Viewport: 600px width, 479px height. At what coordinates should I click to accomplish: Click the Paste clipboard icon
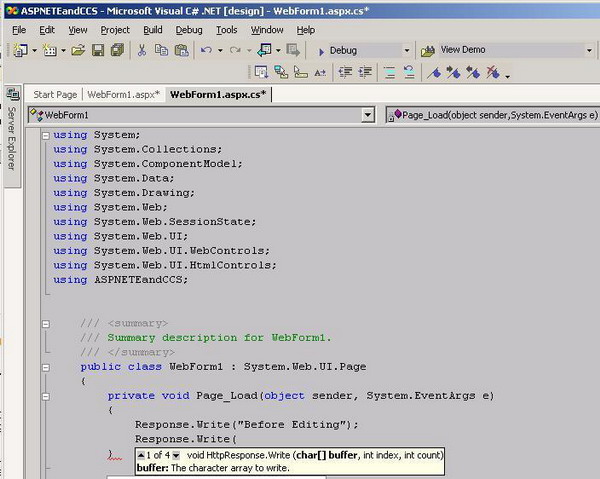coord(182,50)
